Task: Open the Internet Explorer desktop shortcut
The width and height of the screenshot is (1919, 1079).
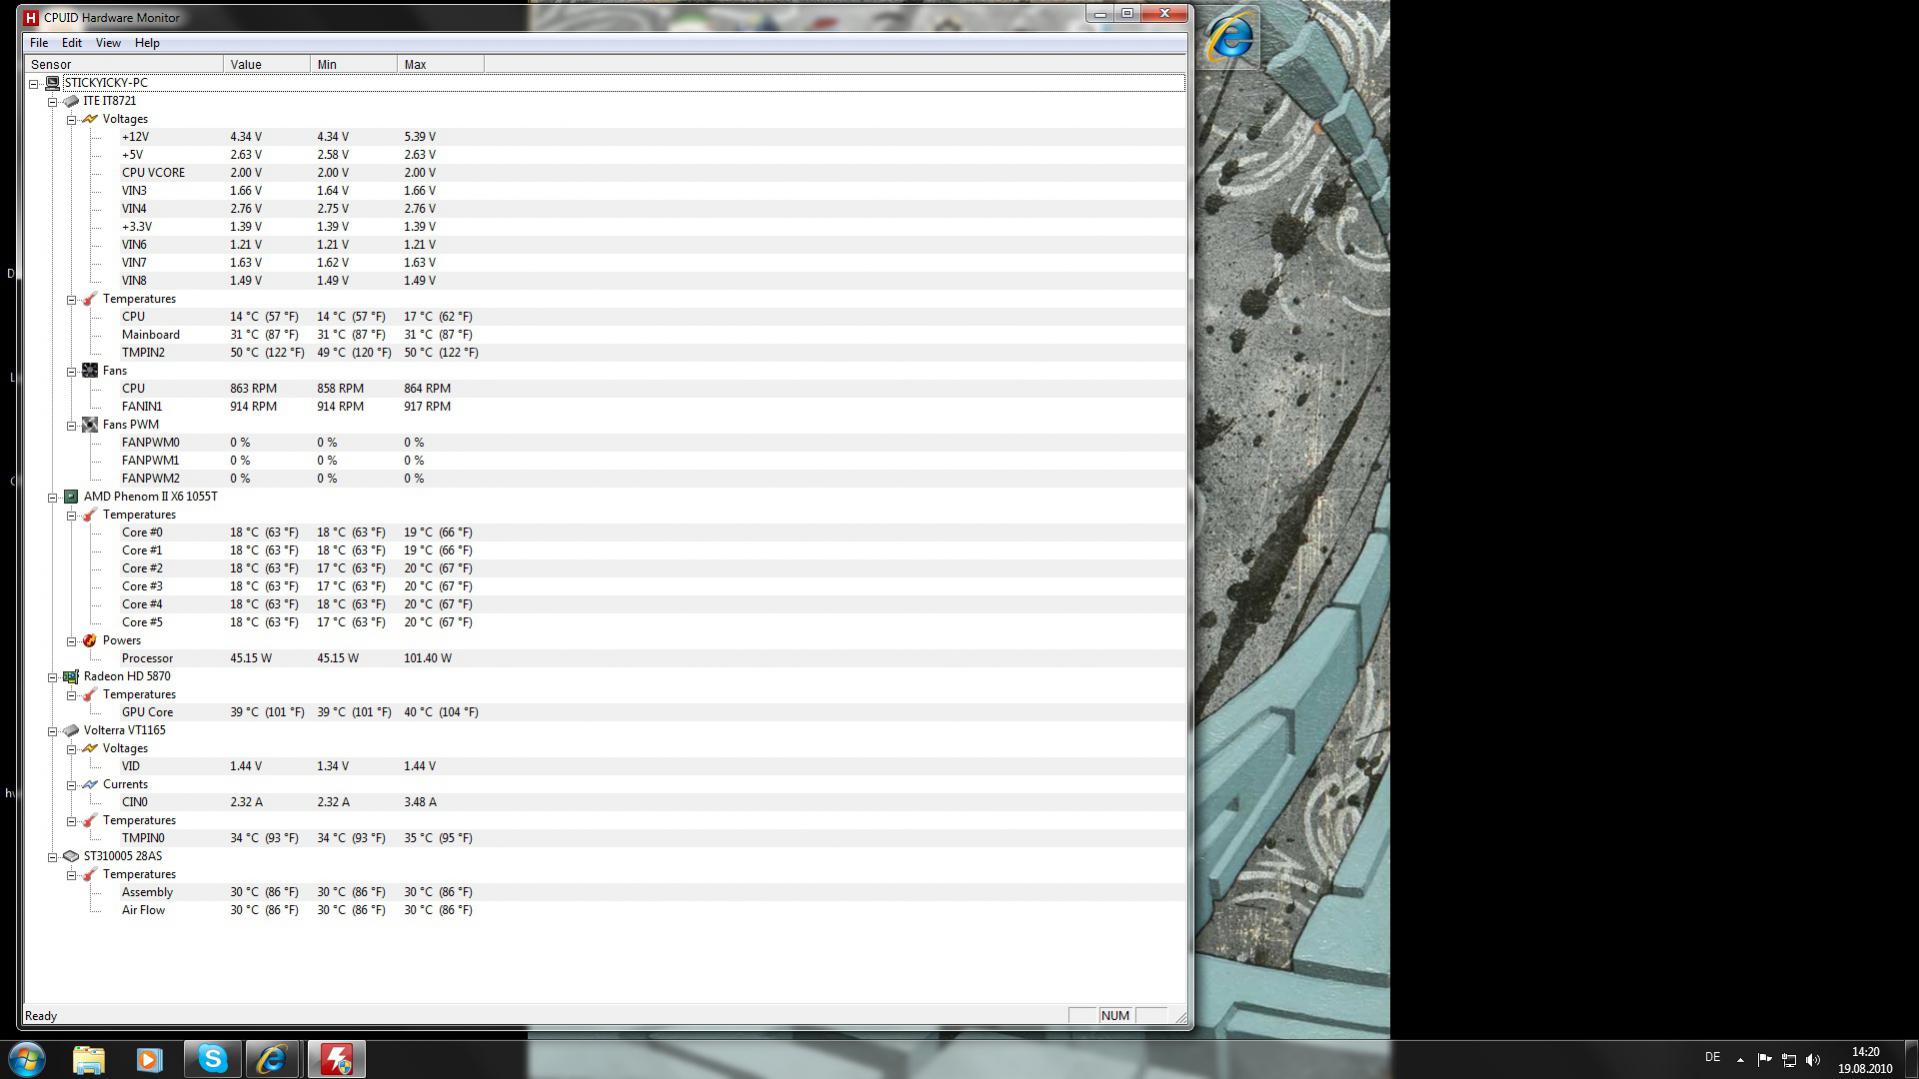Action: click(1231, 38)
